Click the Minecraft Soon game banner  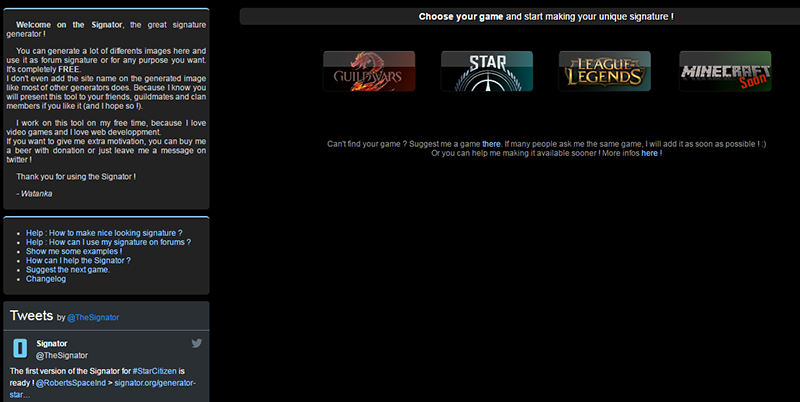click(725, 71)
